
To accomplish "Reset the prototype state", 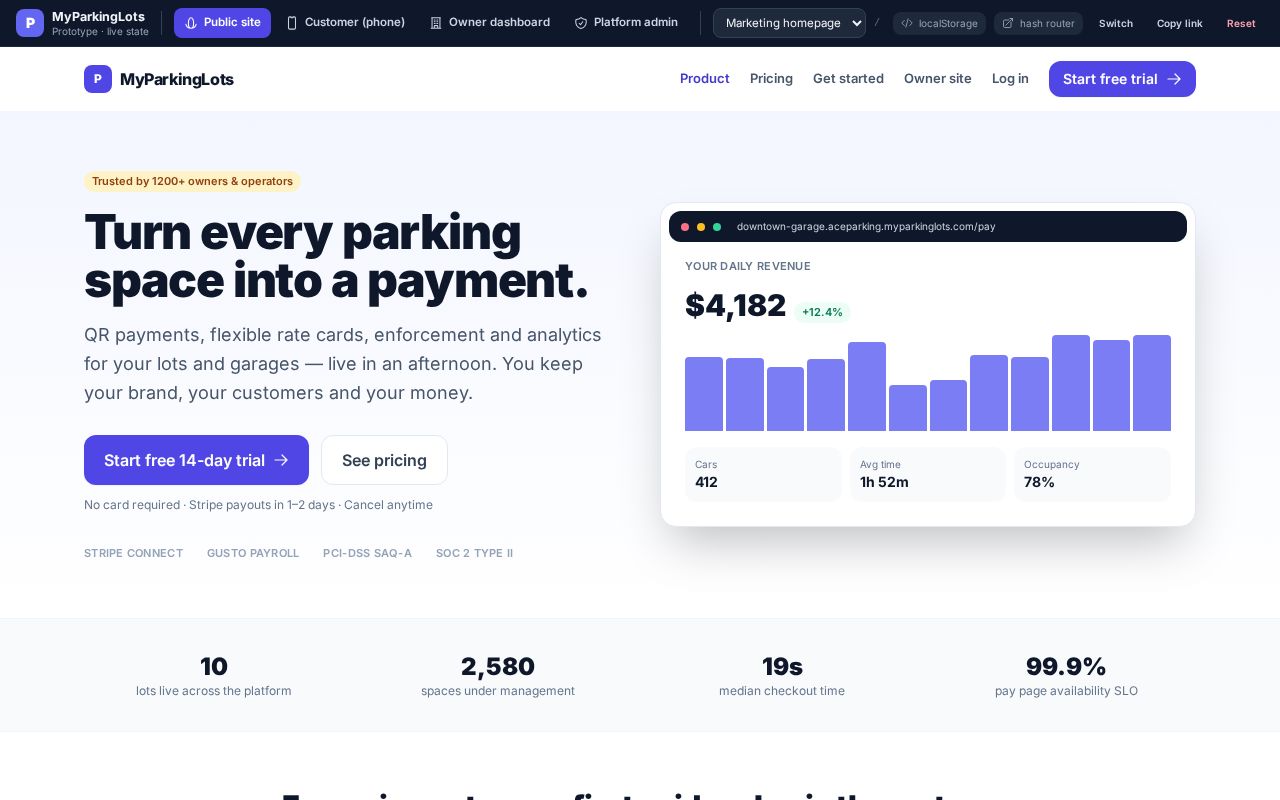I will (1241, 23).
